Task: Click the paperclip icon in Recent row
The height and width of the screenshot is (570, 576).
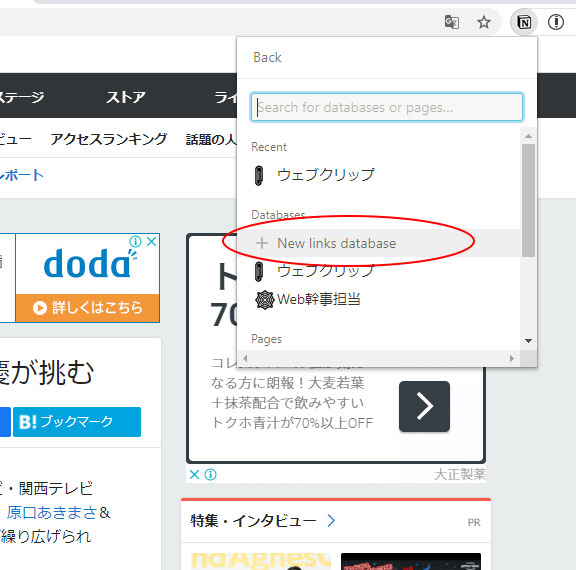Action: [259, 175]
